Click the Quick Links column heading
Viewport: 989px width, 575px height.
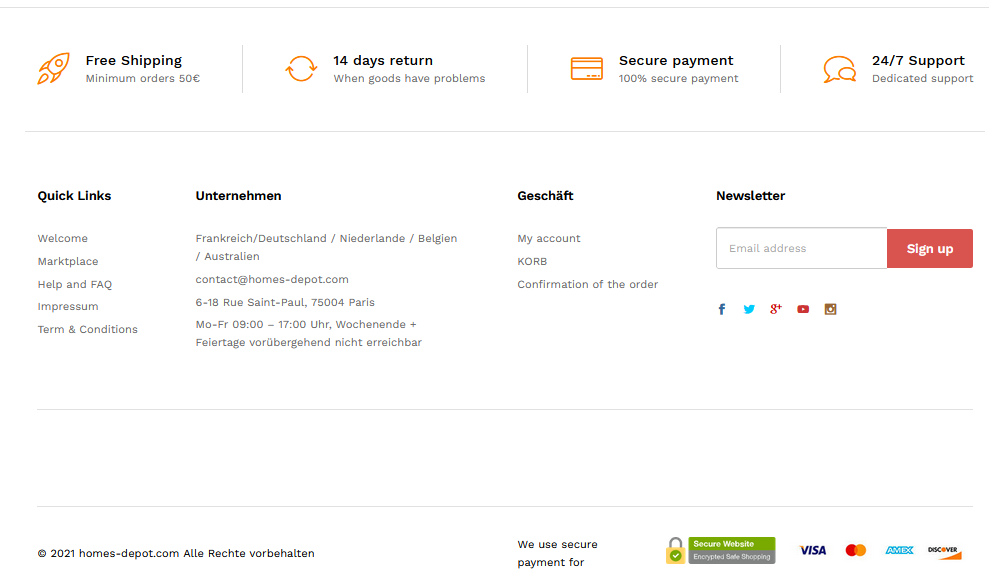[74, 195]
